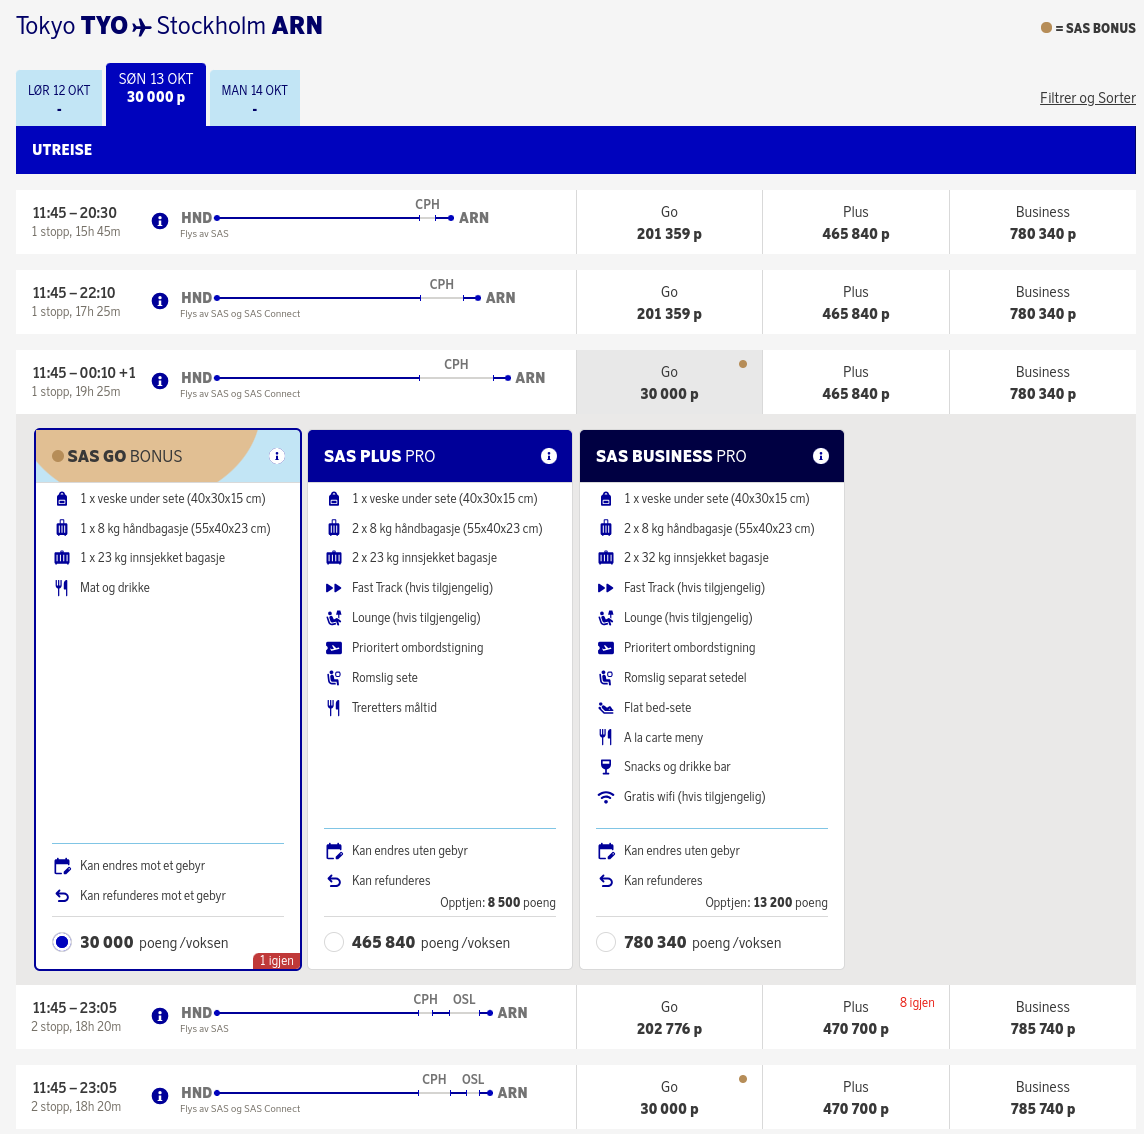Screen dimensions: 1144x1134
Task: Click the 'Opptjen: 8 500 poeng' text
Action: click(498, 903)
